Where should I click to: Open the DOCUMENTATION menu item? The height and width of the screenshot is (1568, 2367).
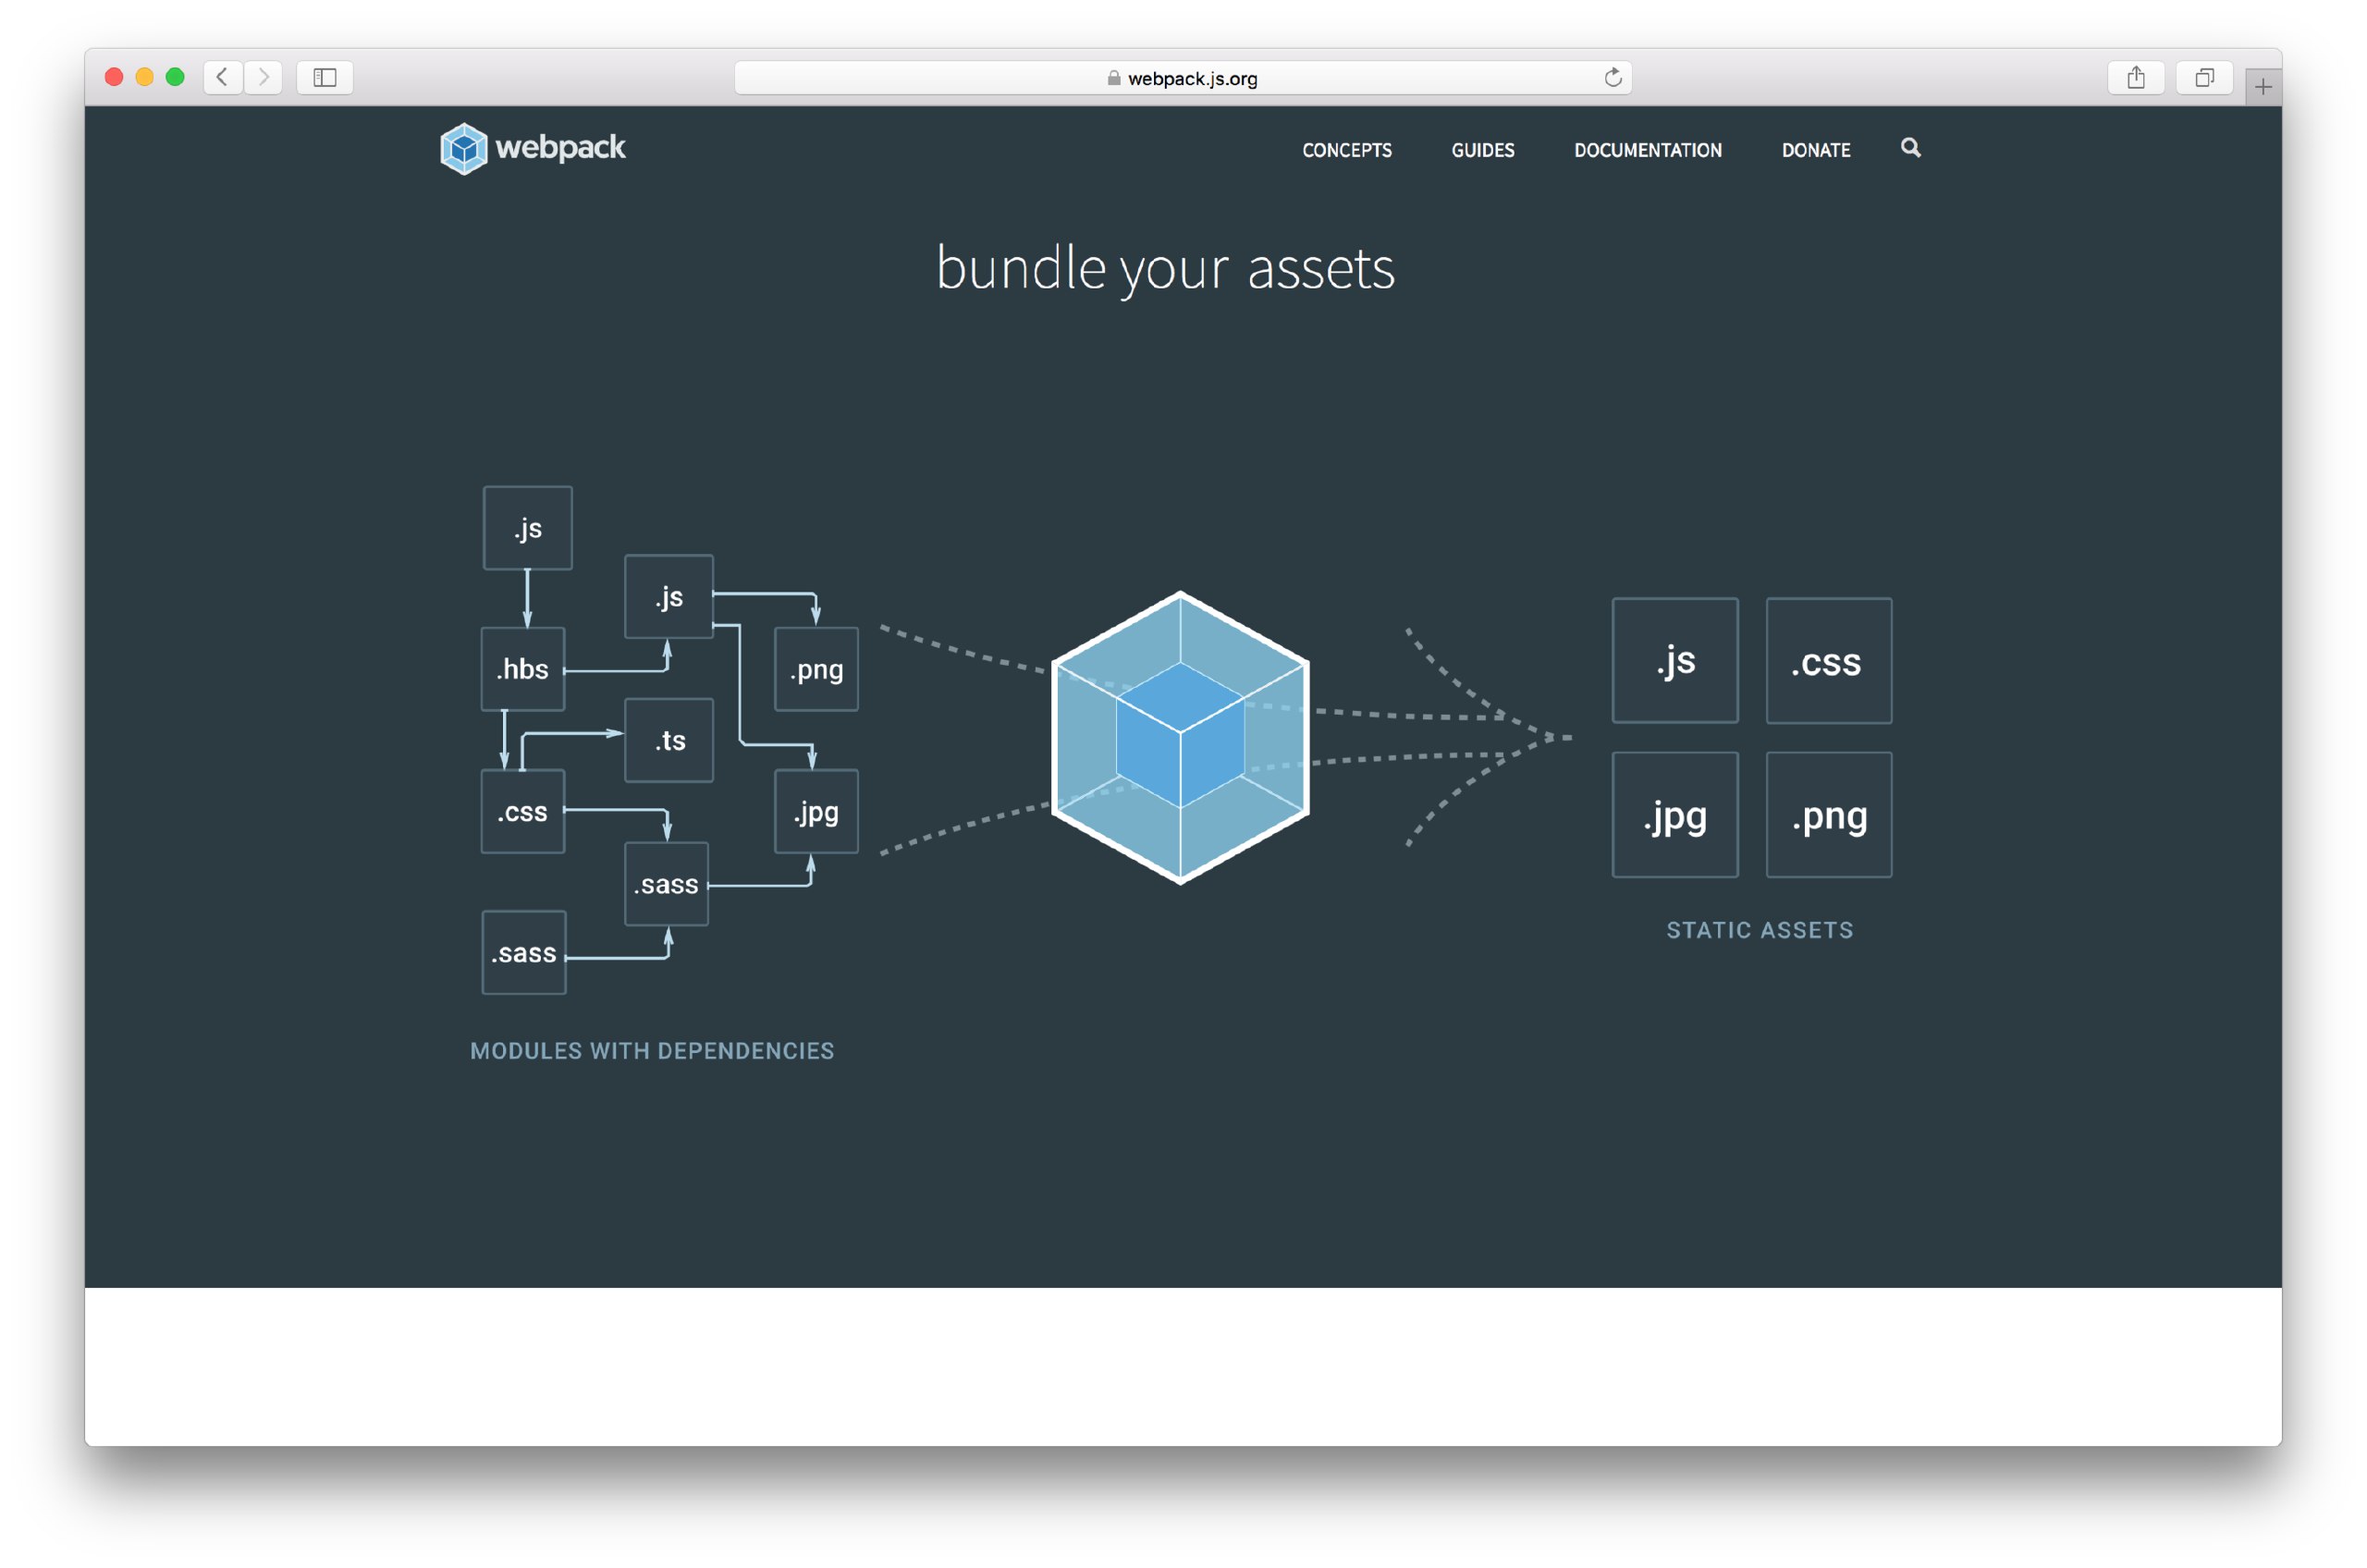point(1647,150)
